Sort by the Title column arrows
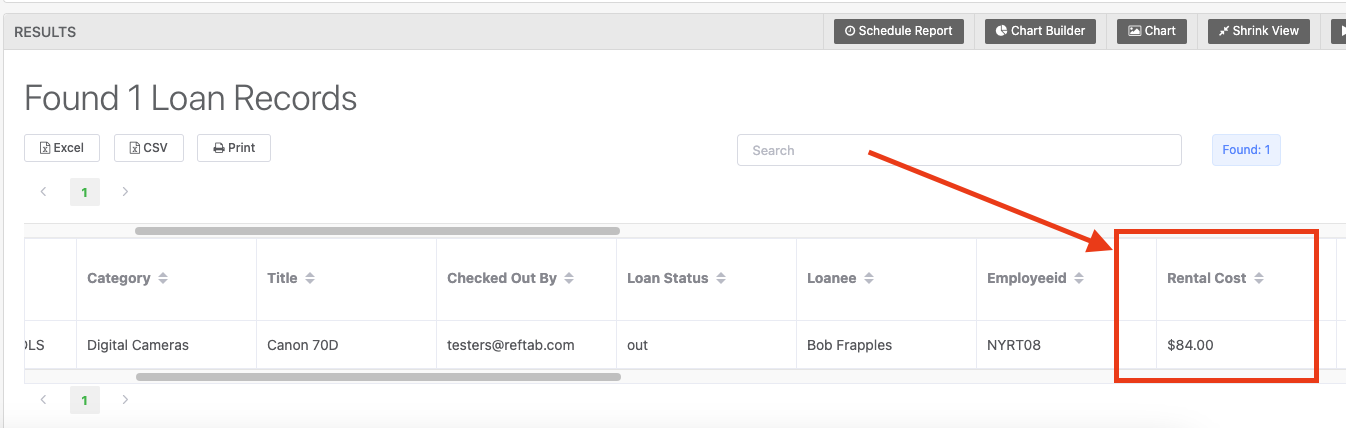This screenshot has height=428, width=1346. 310,278
